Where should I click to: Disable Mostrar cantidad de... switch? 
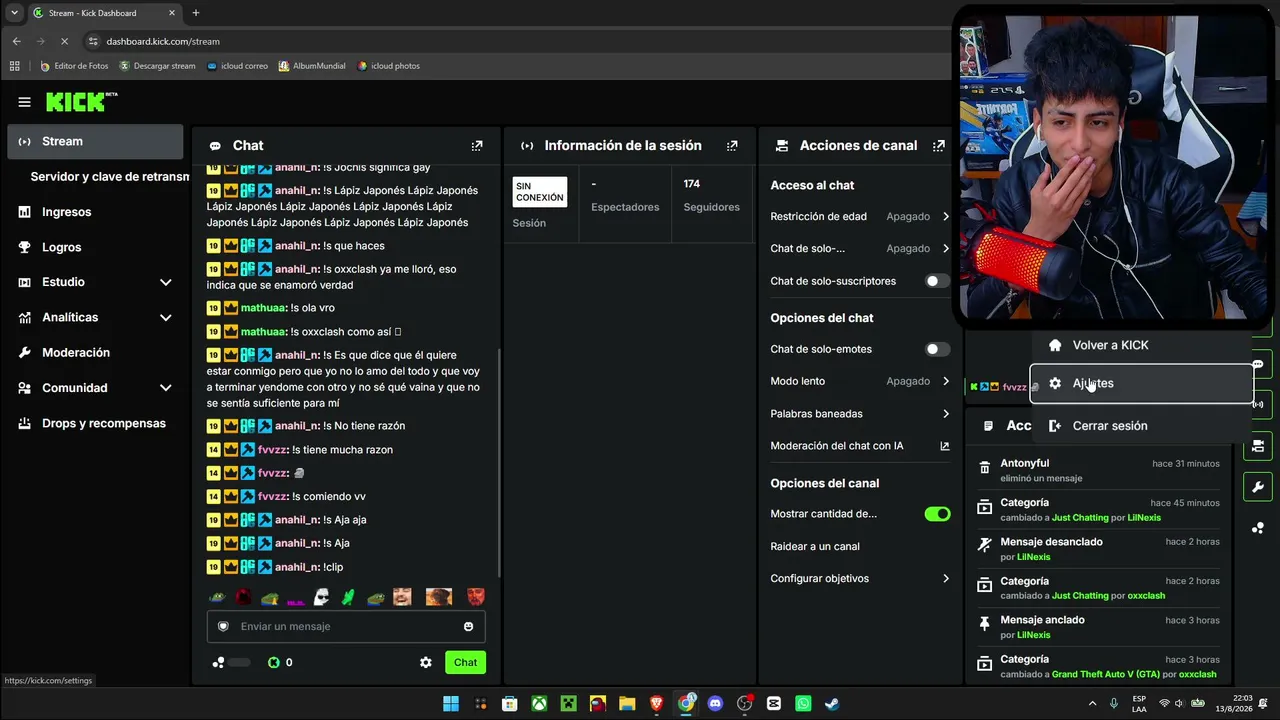tap(937, 514)
